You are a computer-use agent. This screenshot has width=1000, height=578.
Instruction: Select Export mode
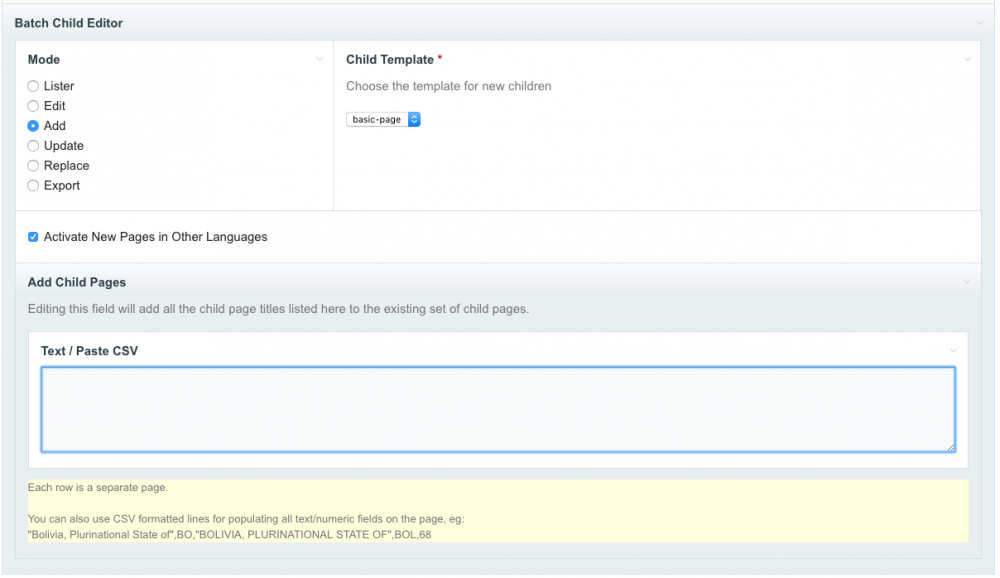tap(33, 186)
